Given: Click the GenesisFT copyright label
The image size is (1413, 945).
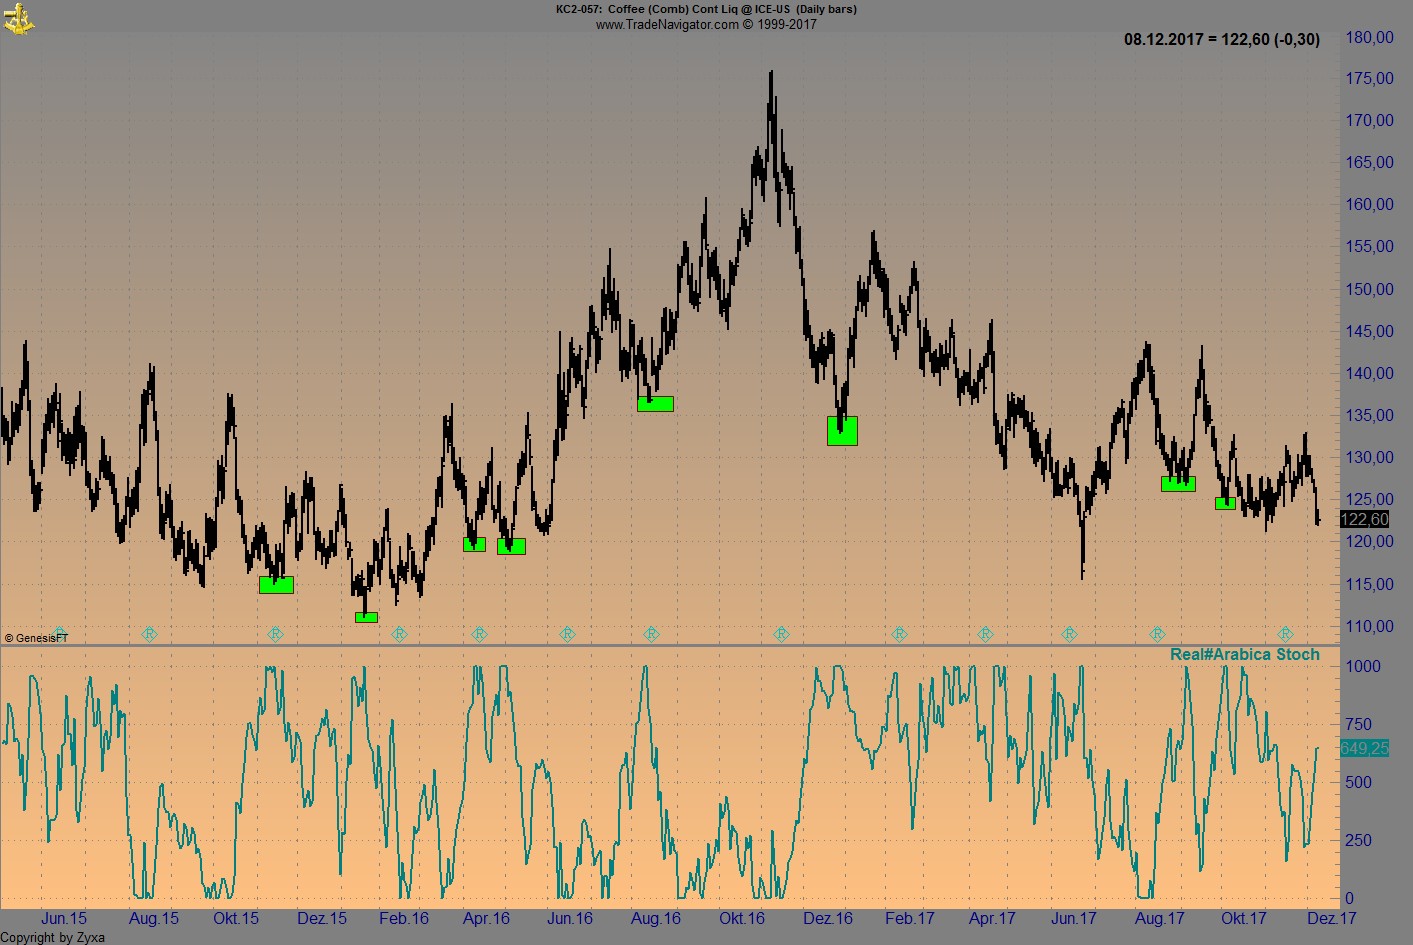Looking at the screenshot, I should click(37, 638).
